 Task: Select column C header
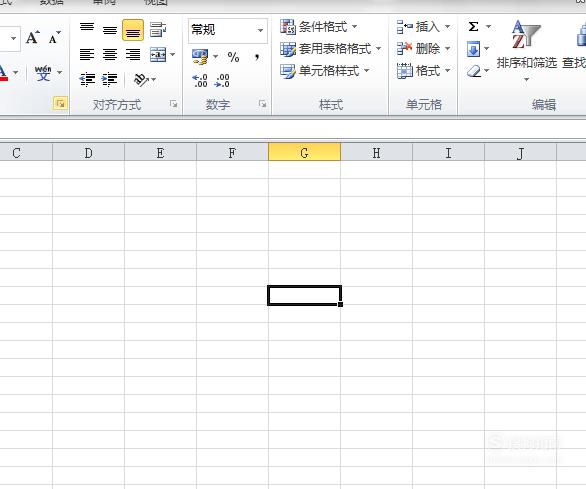click(x=26, y=153)
